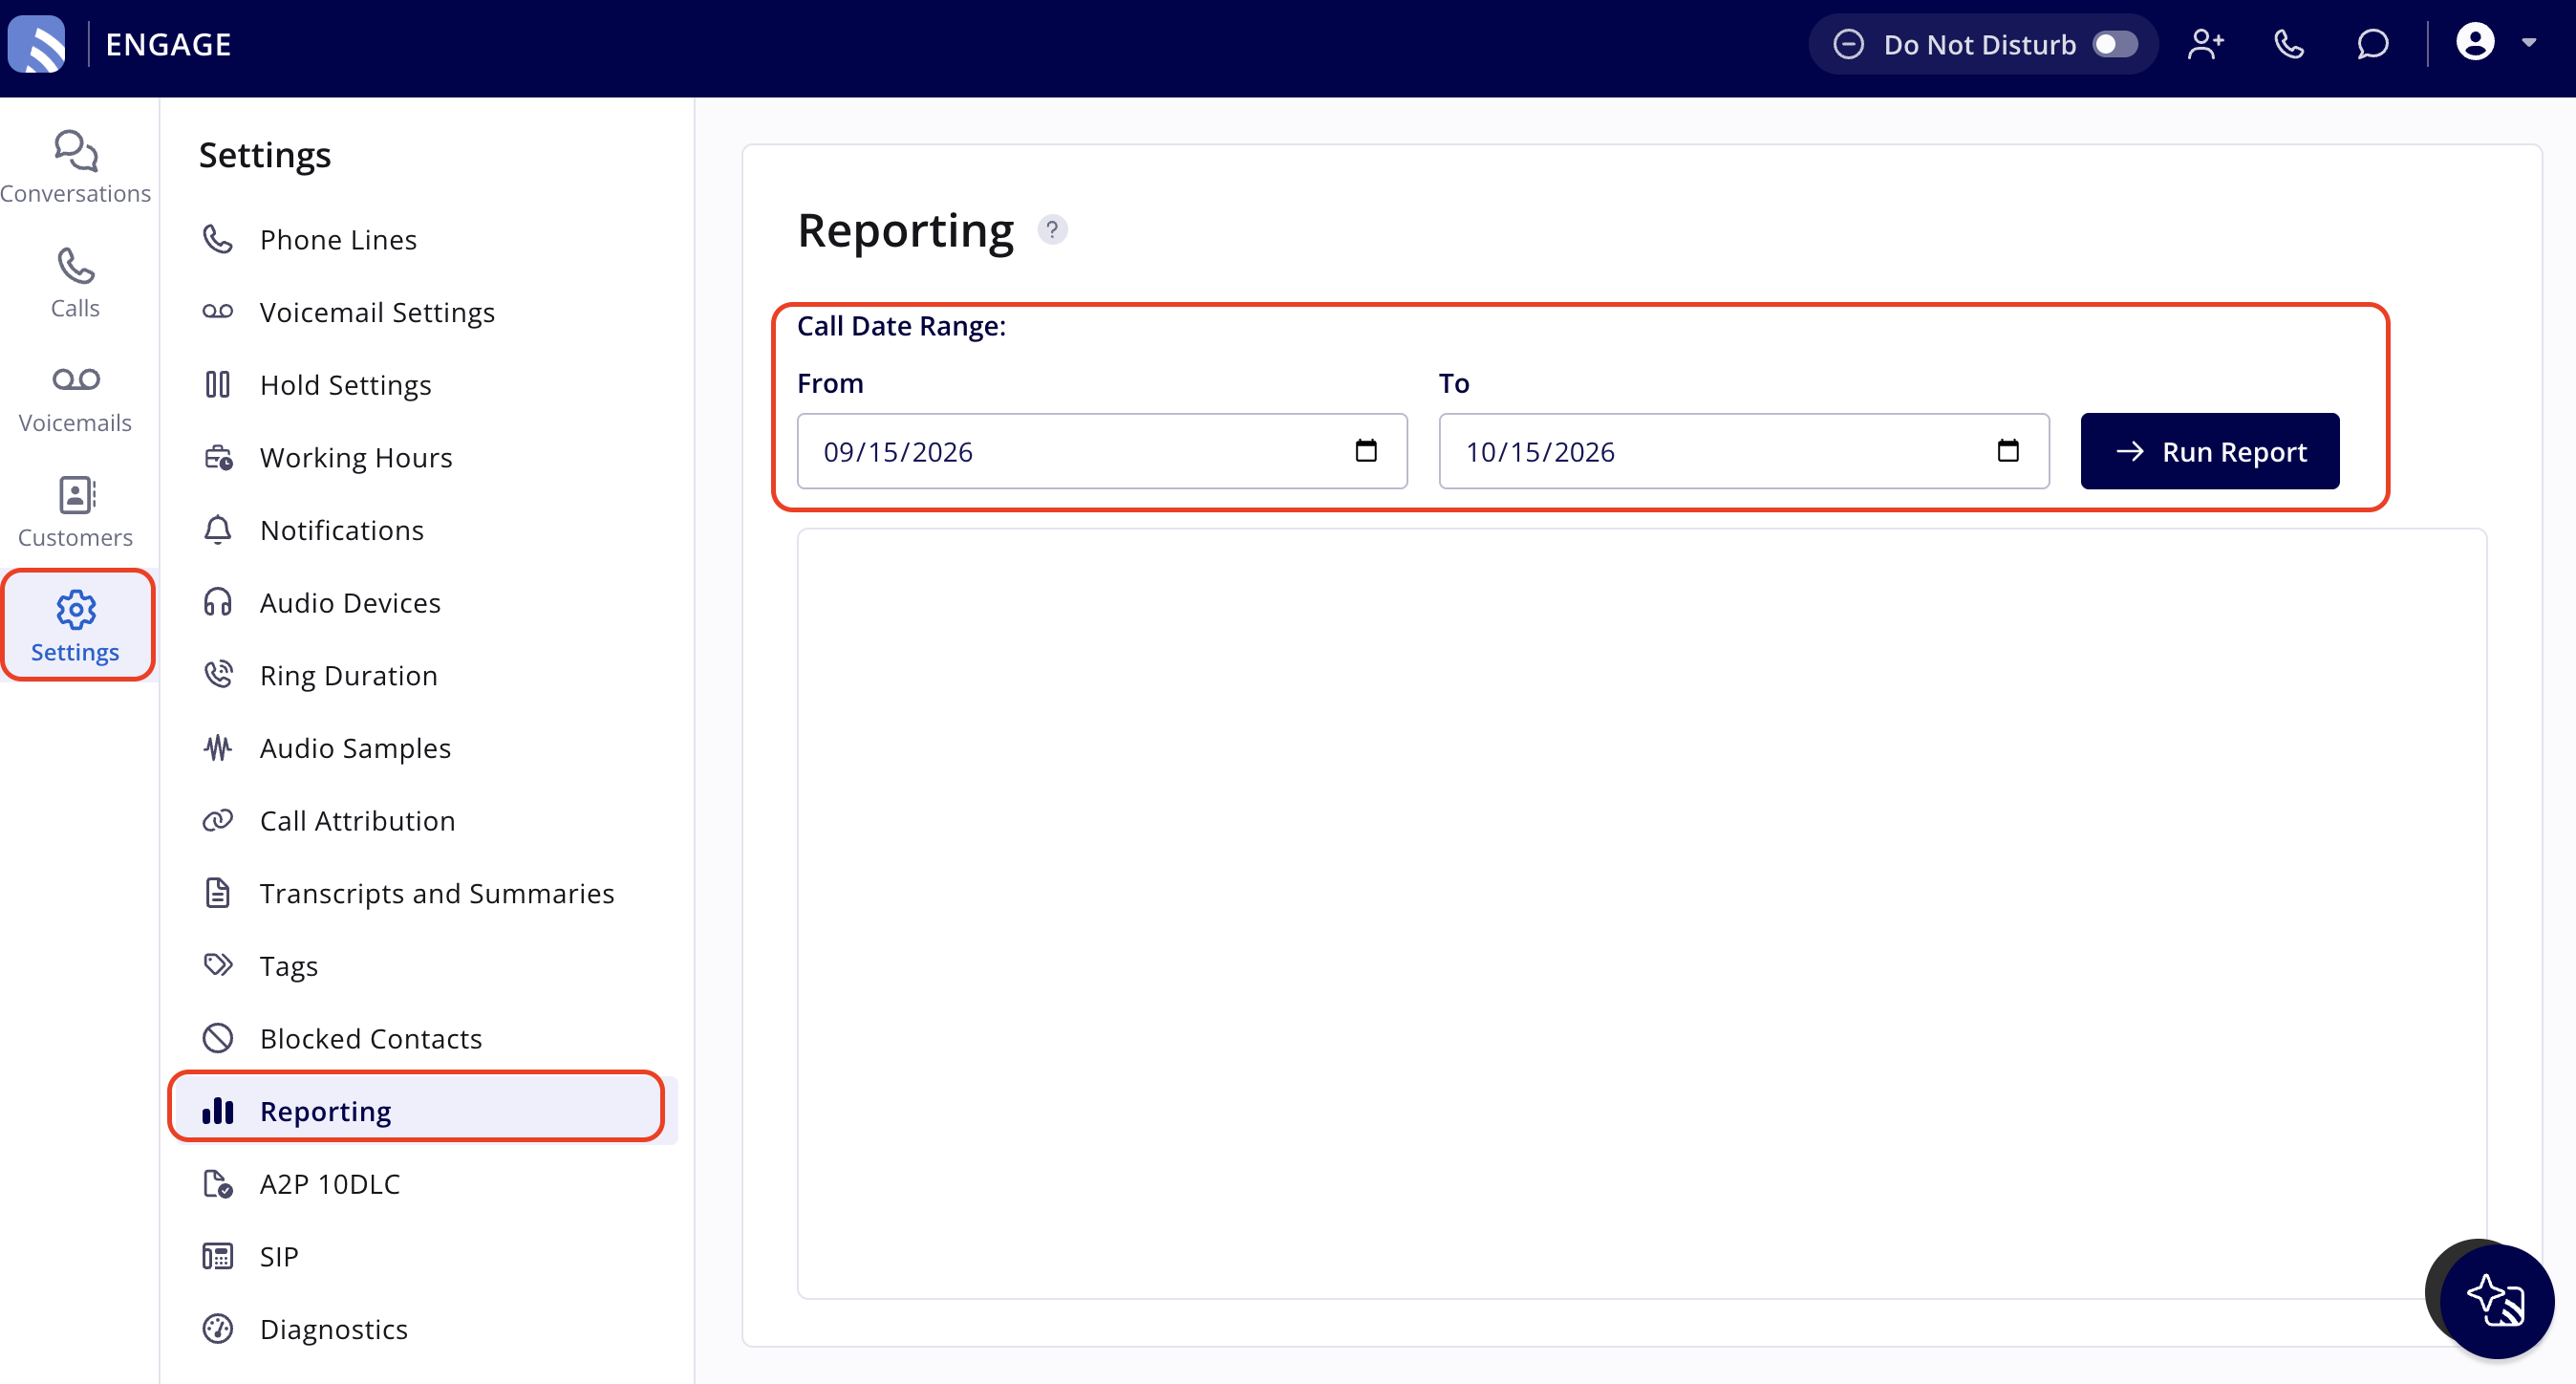Expand the profile dropdown arrow
The height and width of the screenshot is (1384, 2576).
tap(2529, 43)
